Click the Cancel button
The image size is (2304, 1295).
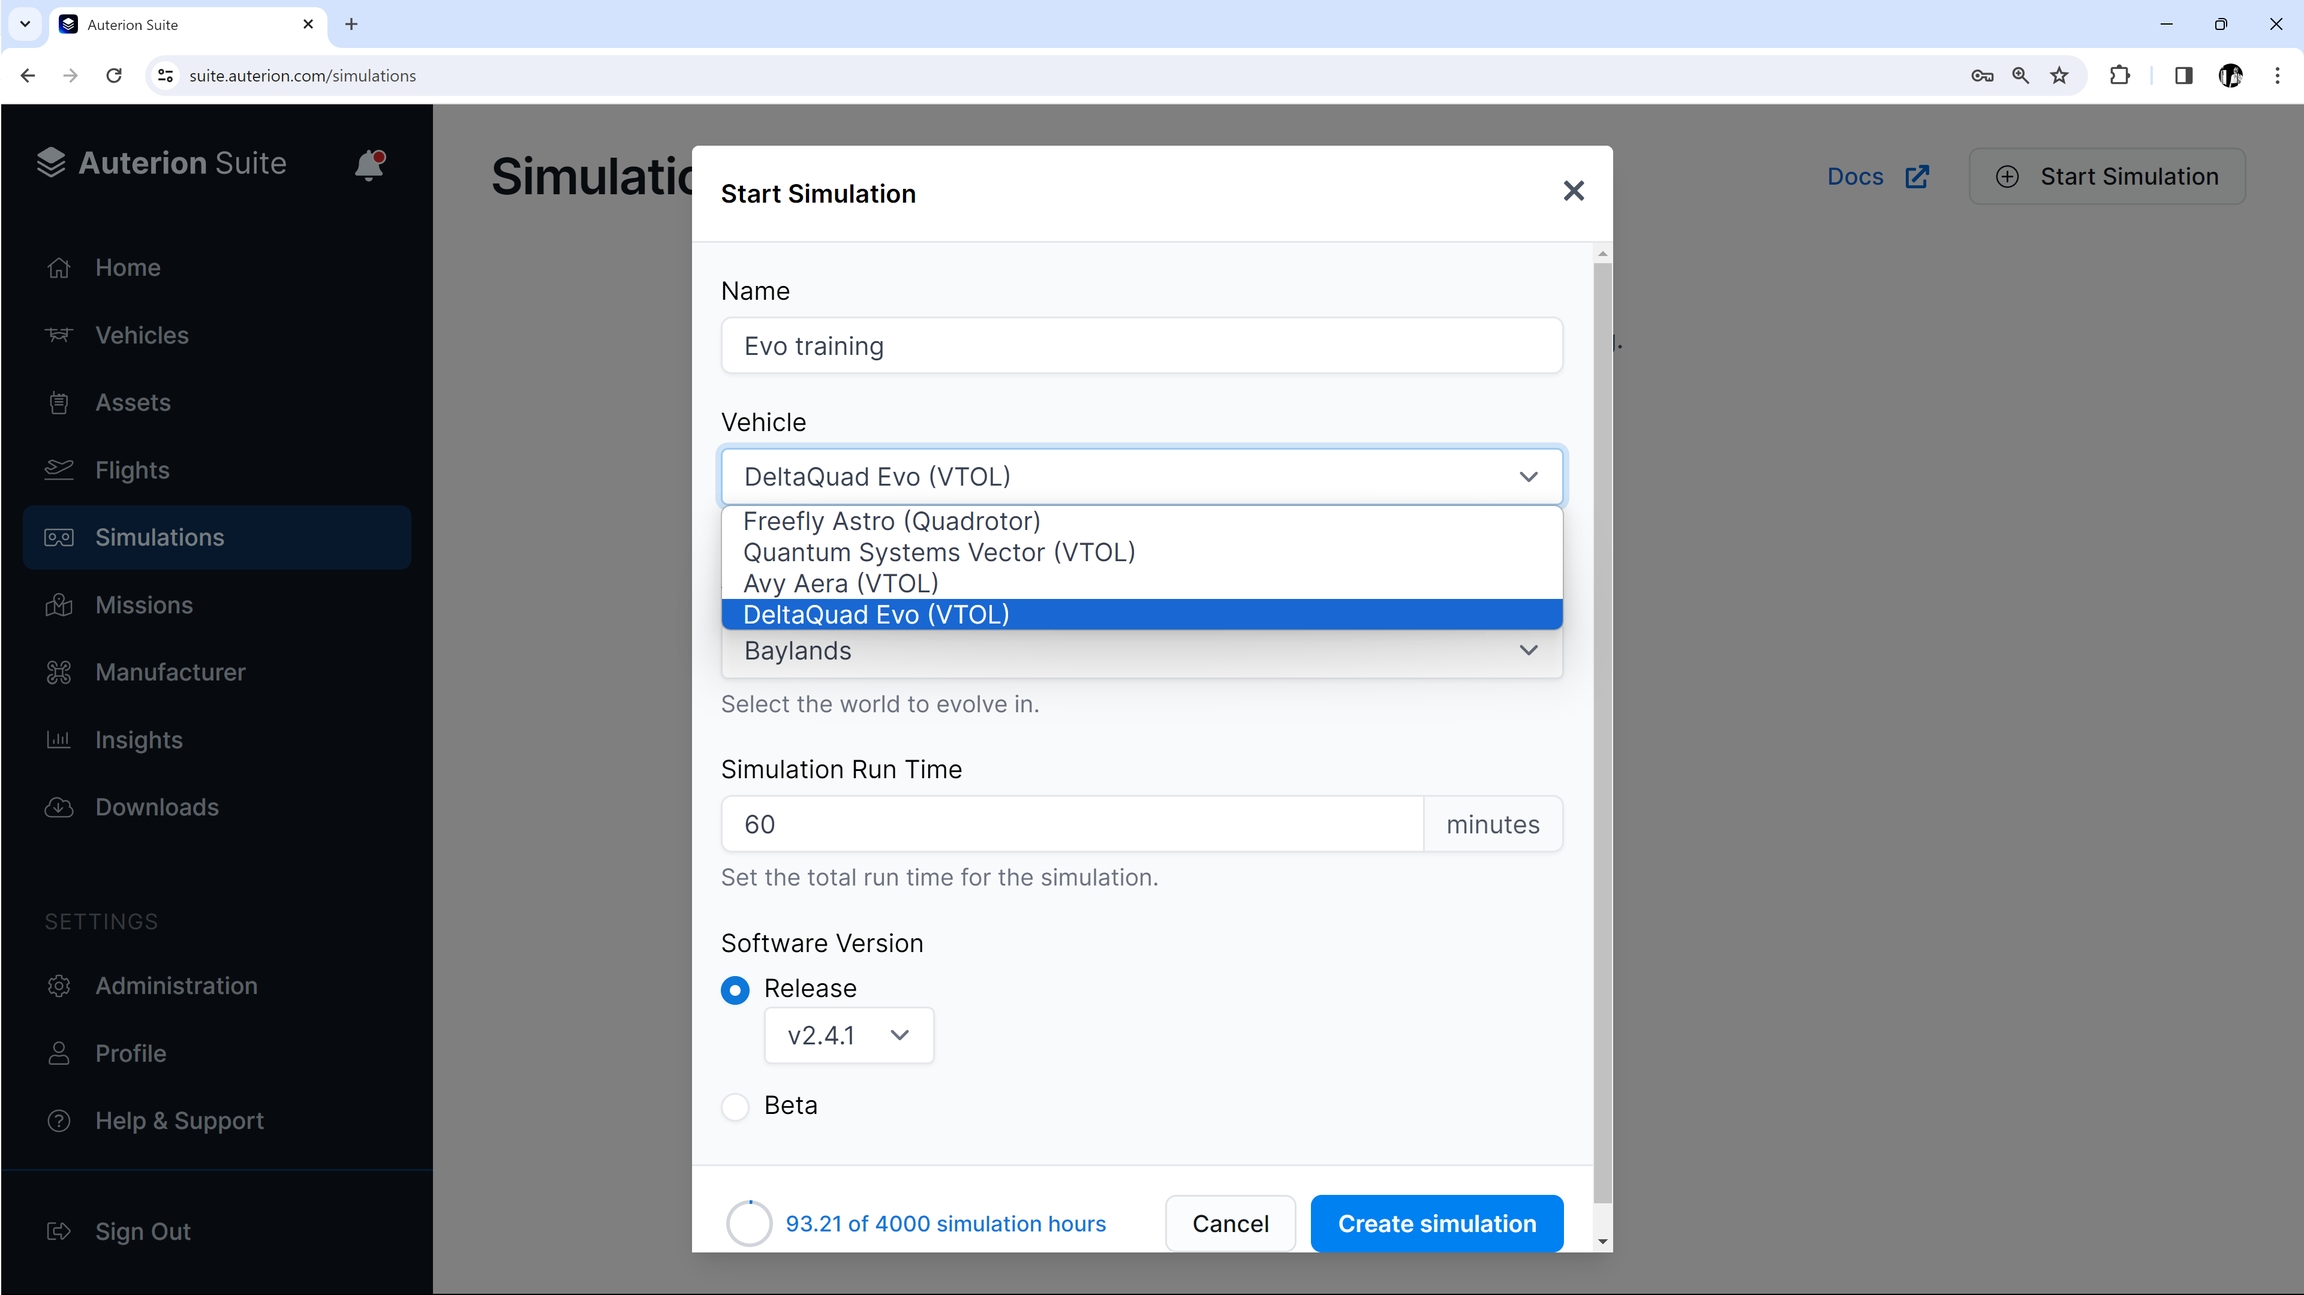pos(1230,1223)
